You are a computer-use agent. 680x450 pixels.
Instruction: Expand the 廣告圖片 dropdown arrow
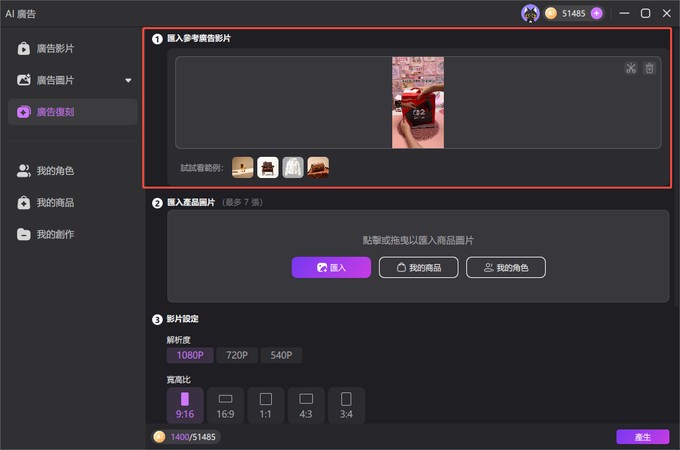pos(128,80)
